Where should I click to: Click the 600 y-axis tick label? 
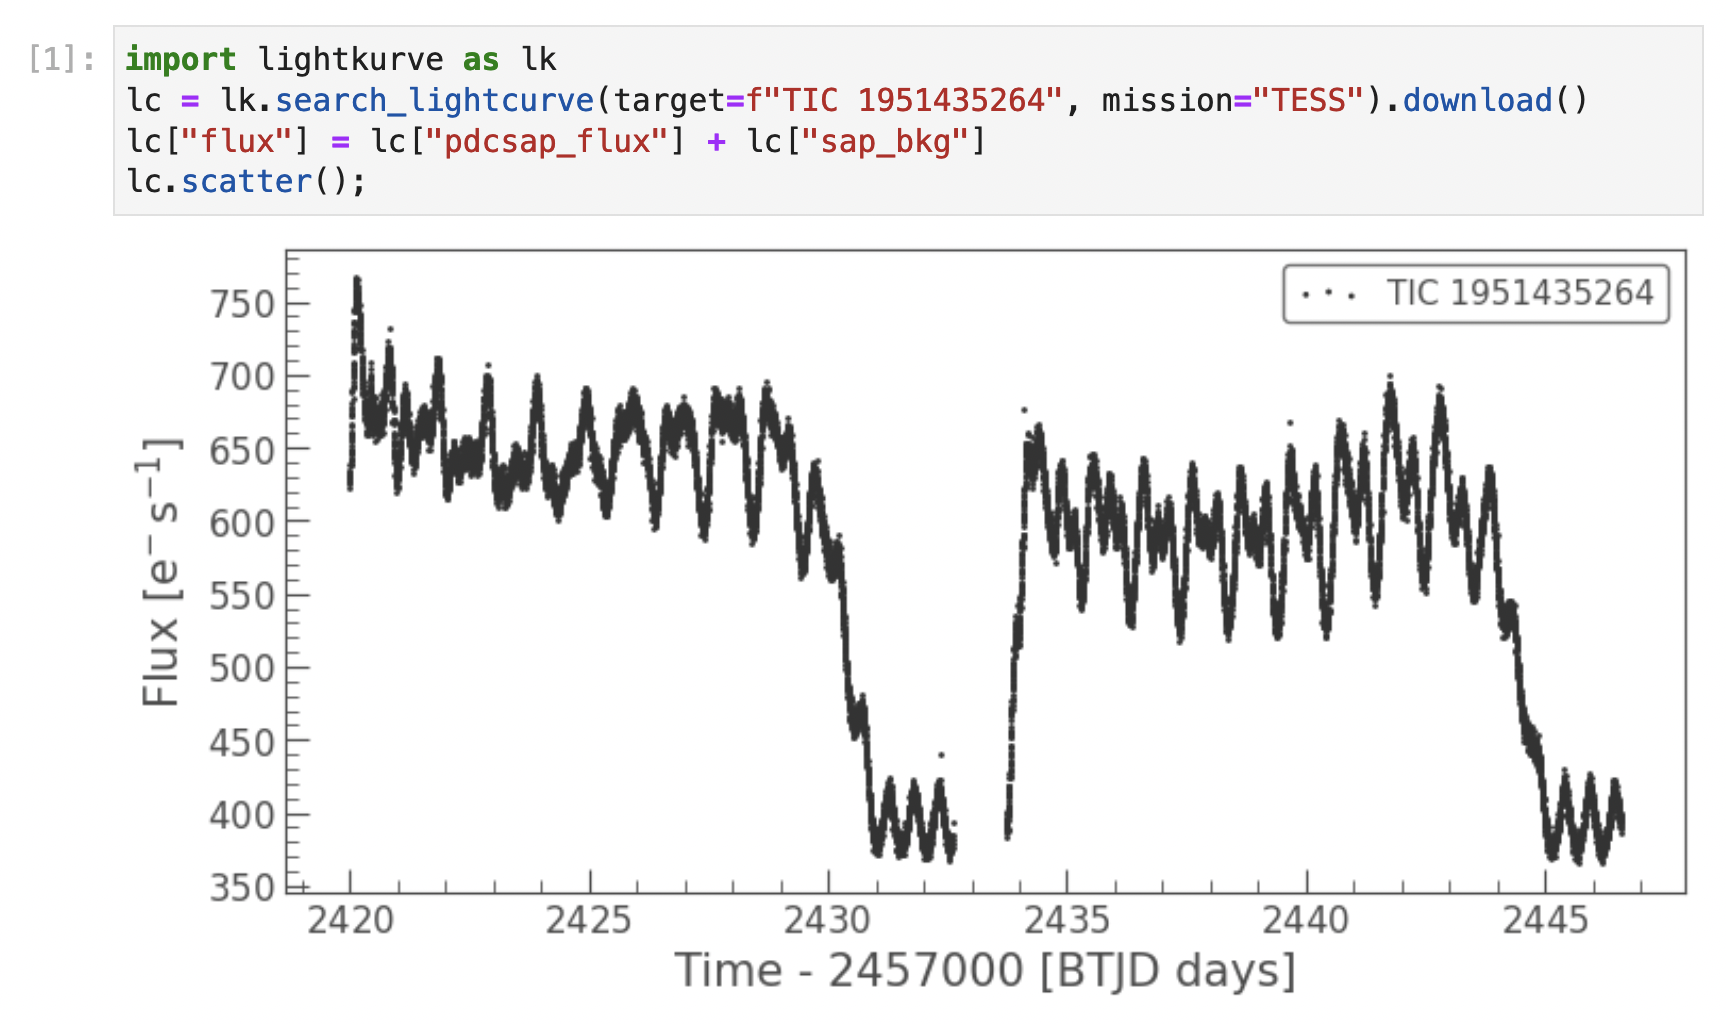coord(242,523)
